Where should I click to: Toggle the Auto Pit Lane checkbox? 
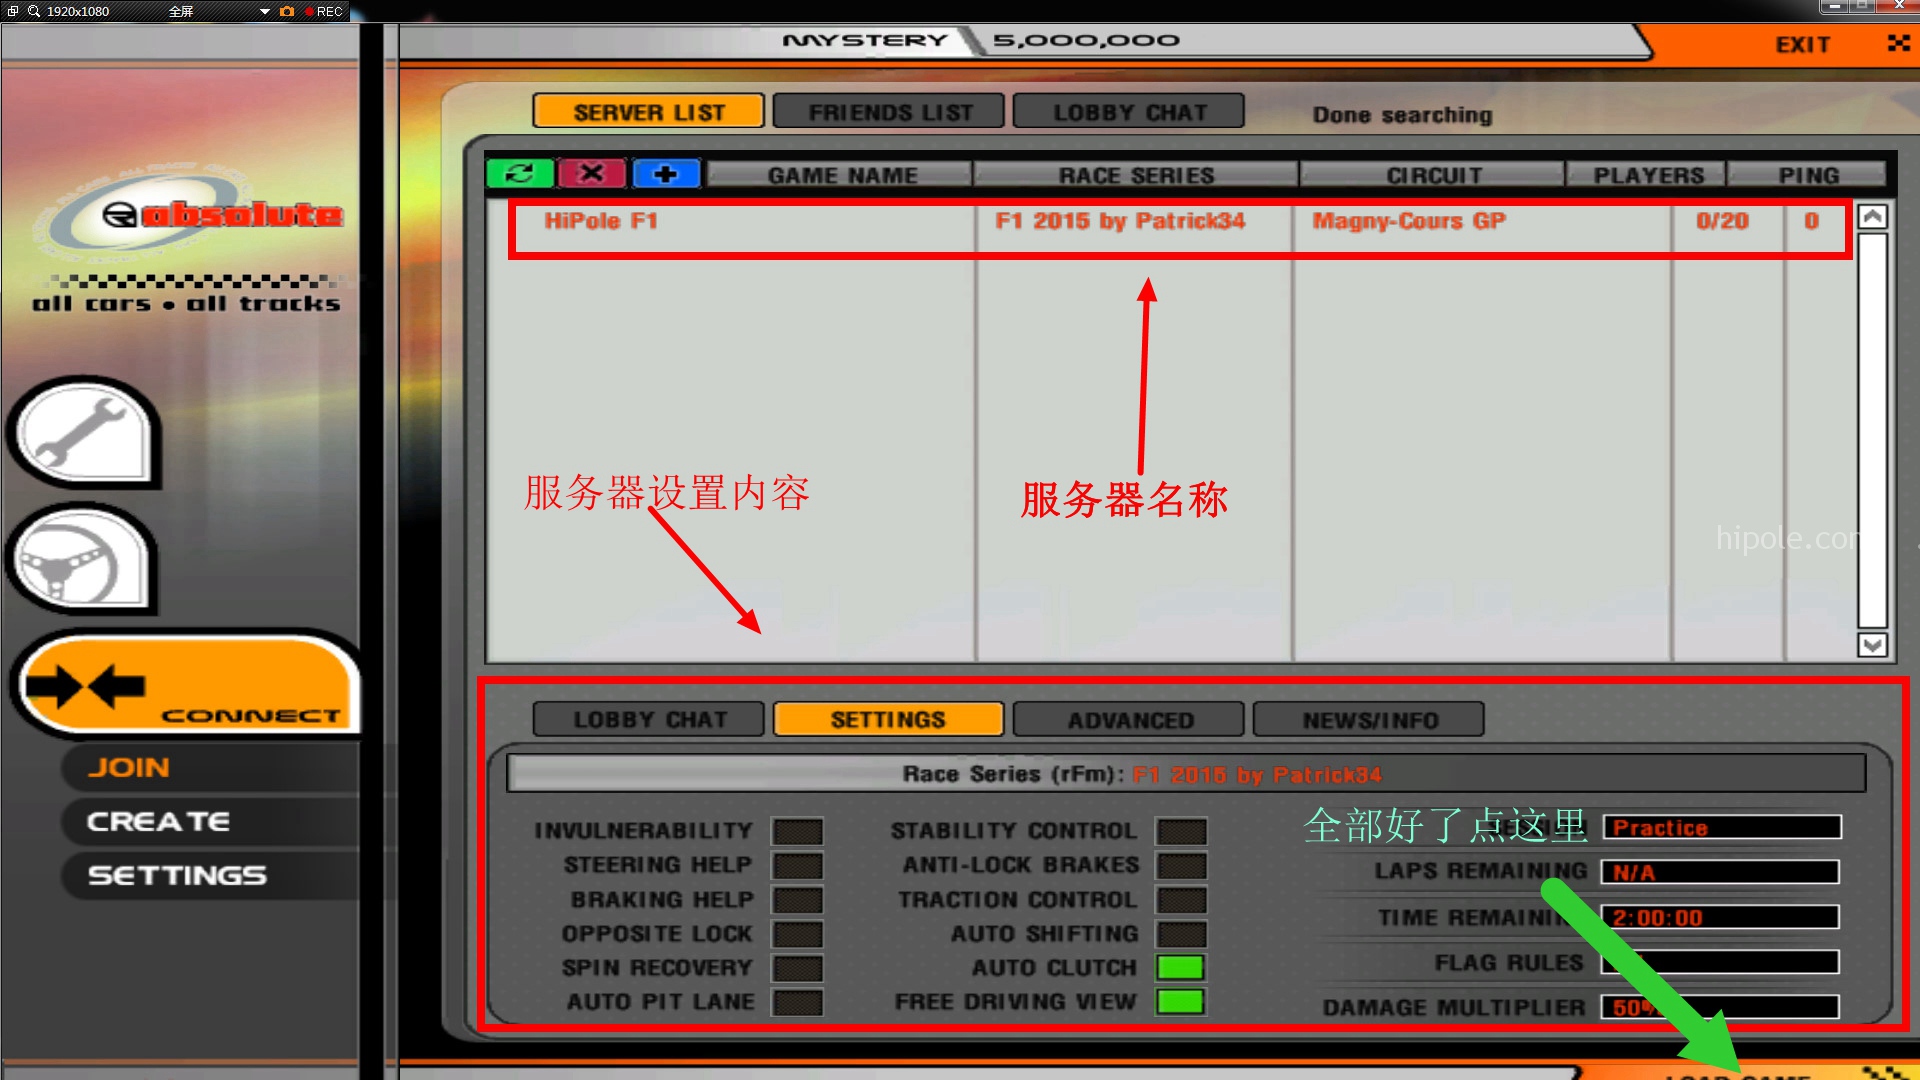click(797, 1002)
